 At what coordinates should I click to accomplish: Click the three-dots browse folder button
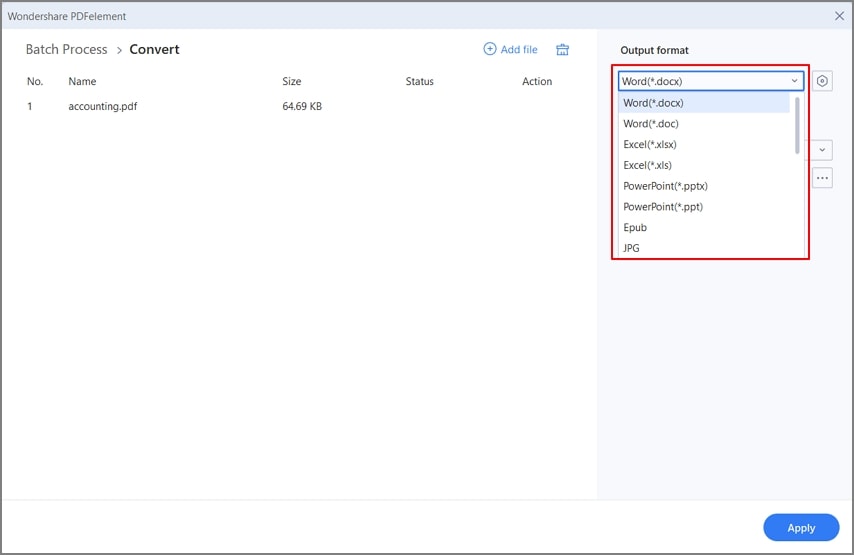coord(822,178)
